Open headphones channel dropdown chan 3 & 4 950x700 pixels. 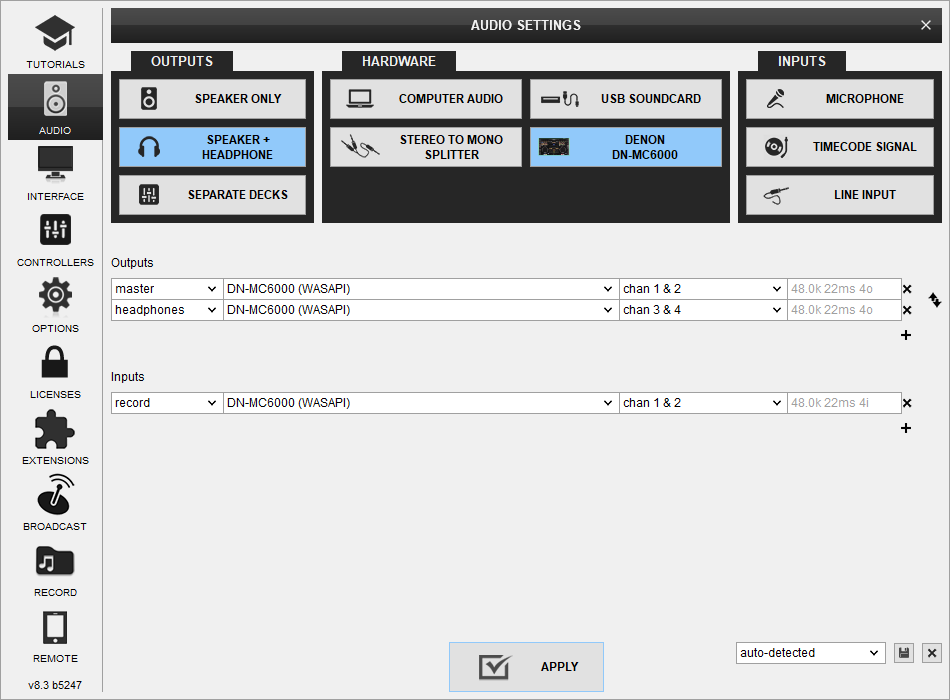click(702, 310)
